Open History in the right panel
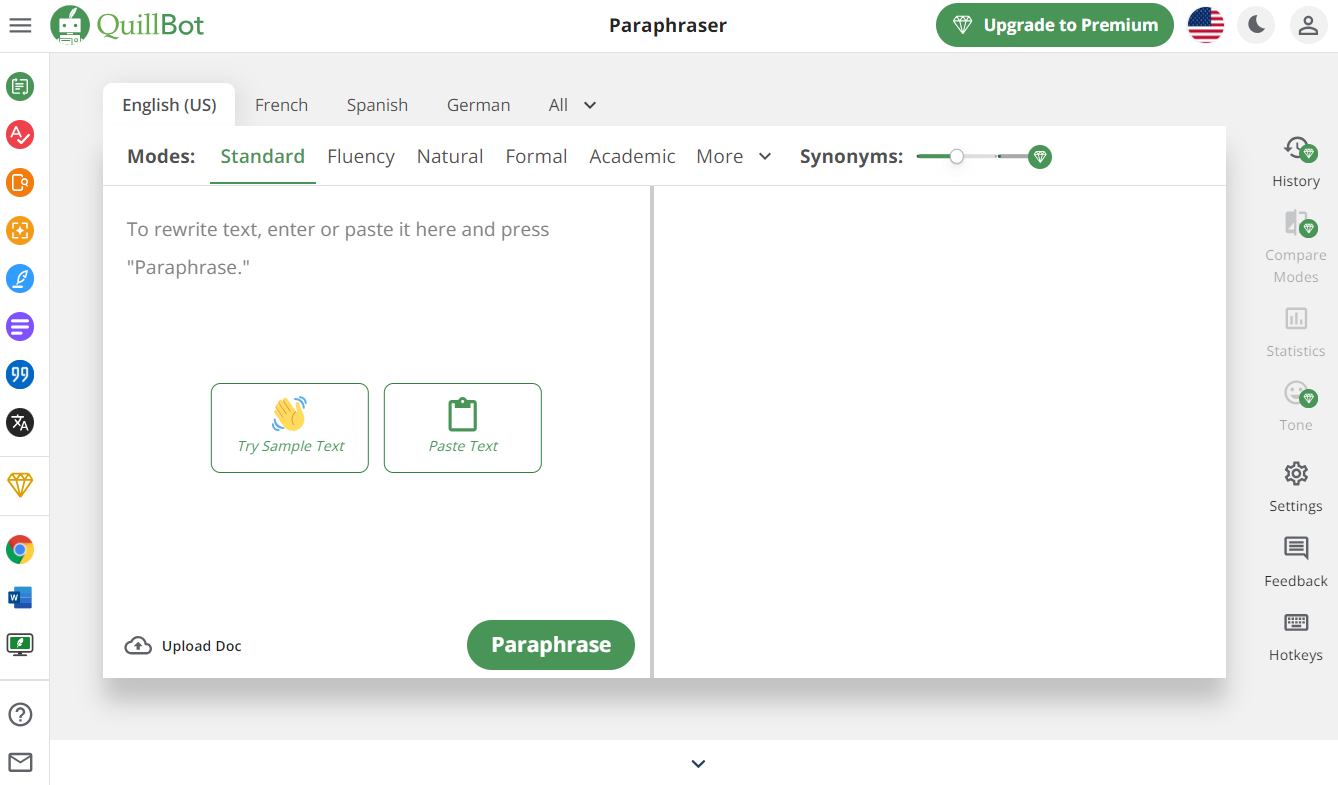This screenshot has height=785, width=1338. point(1296,162)
